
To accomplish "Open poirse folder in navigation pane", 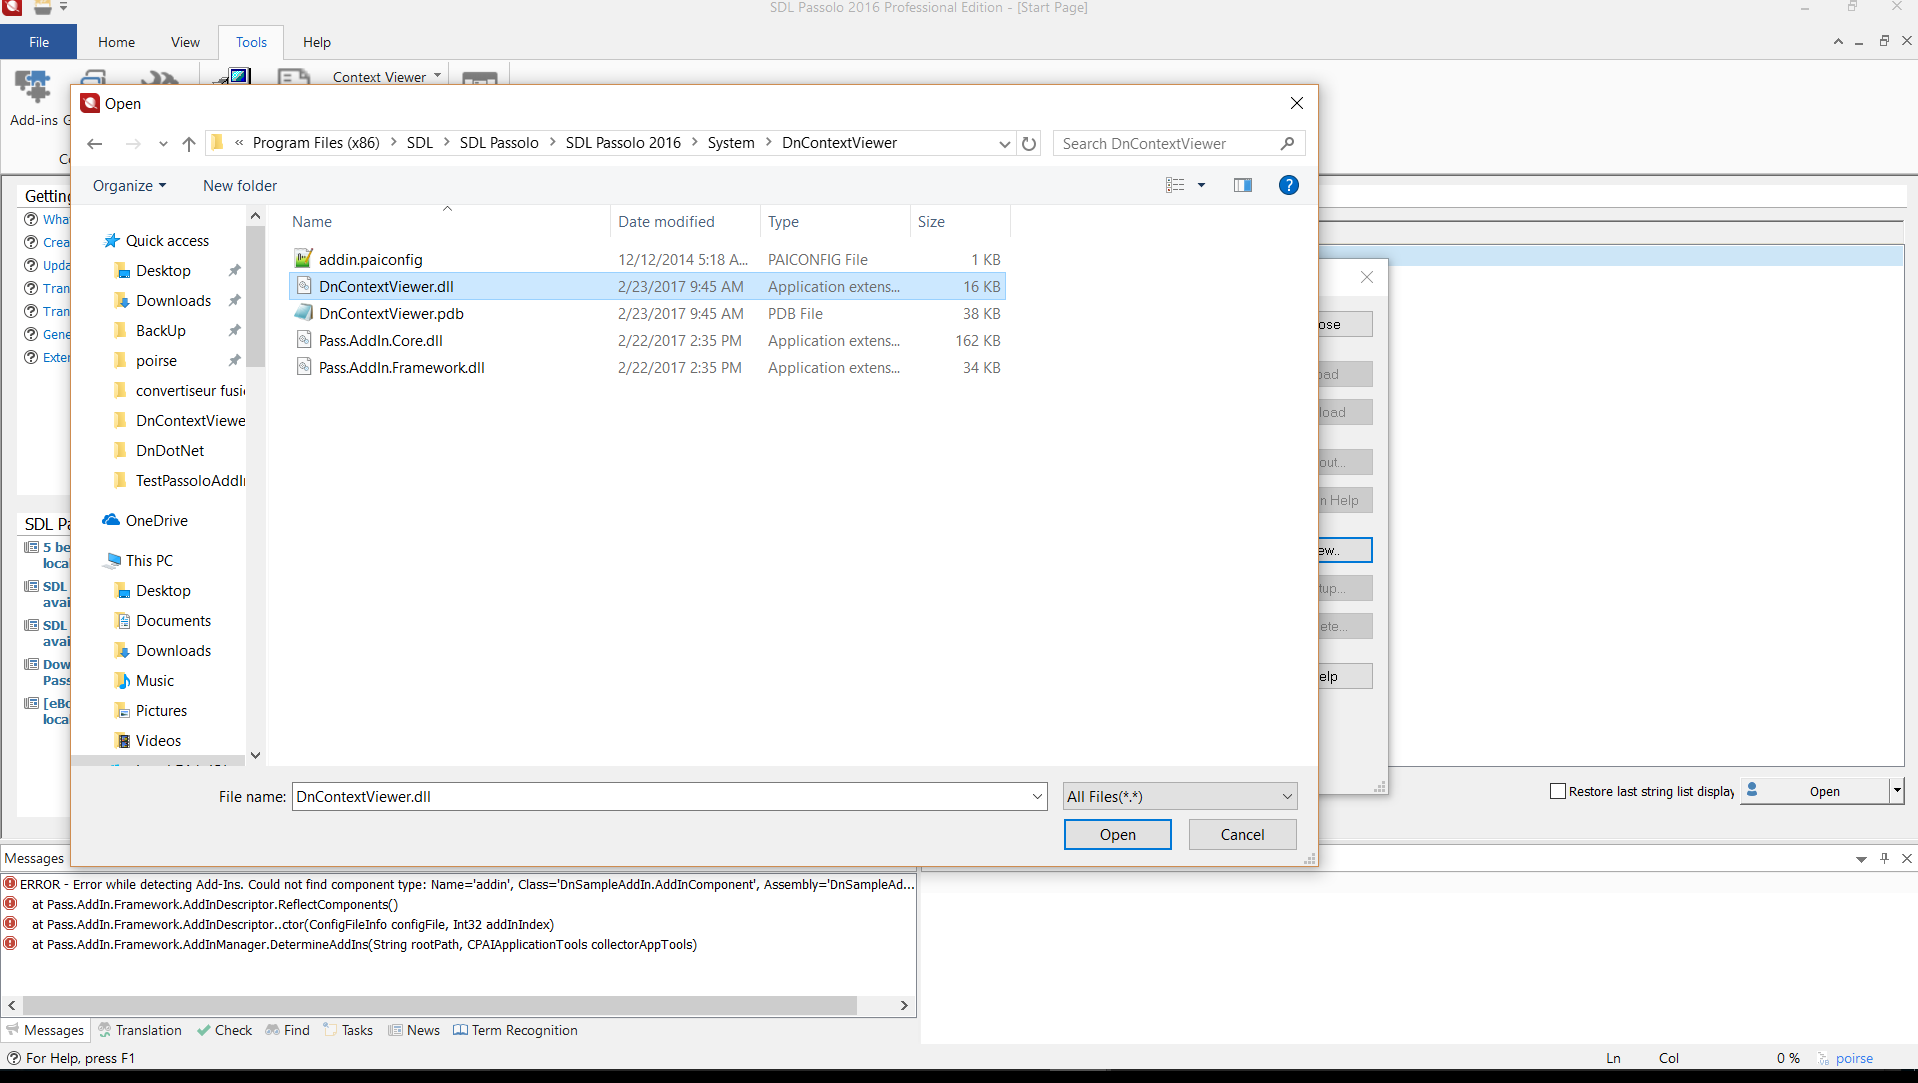I will [x=156, y=361].
